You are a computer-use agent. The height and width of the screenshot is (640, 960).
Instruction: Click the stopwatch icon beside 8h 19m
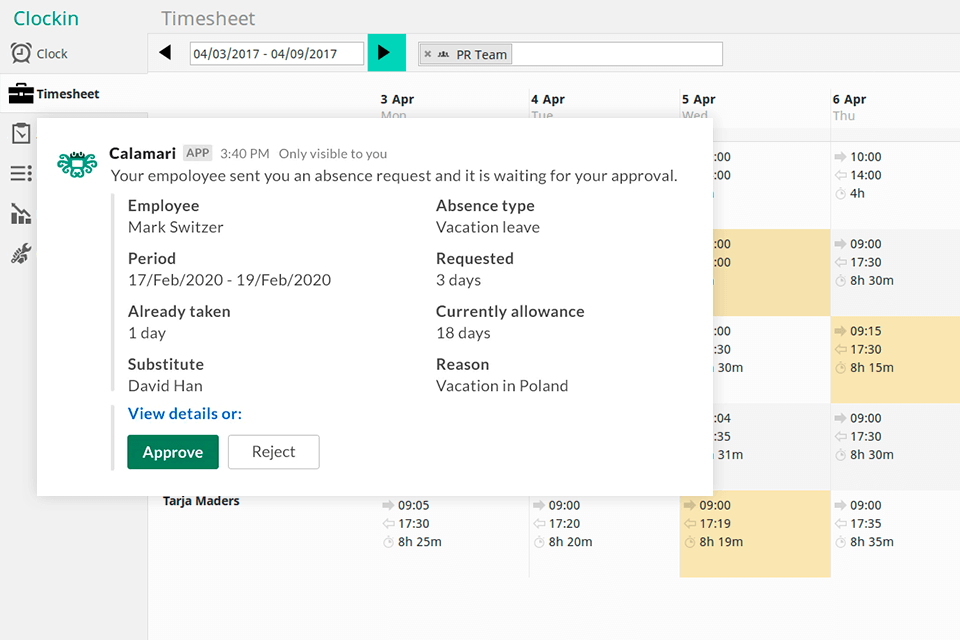coord(689,542)
